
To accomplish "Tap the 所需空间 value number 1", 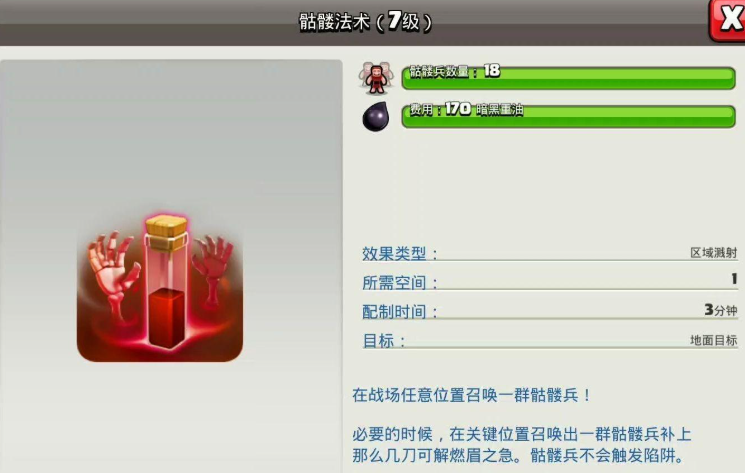I will [734, 279].
